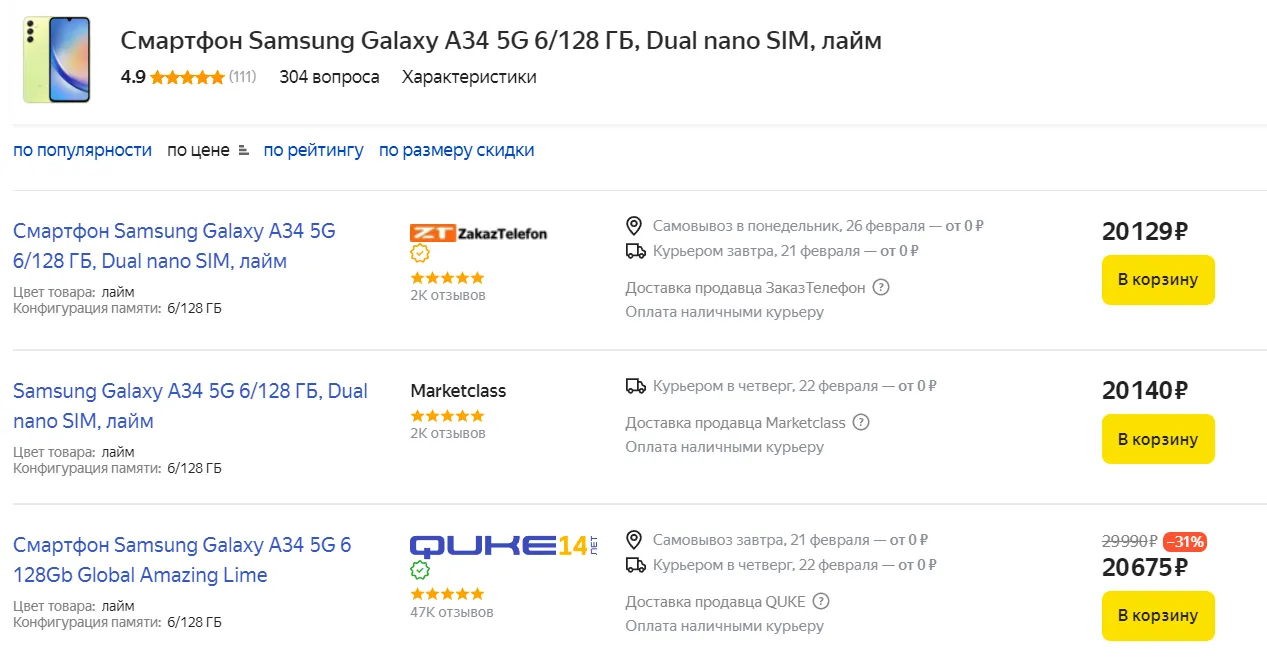1267x659 pixels.
Task: Open the '304 вопроса' questions link
Action: coord(329,77)
